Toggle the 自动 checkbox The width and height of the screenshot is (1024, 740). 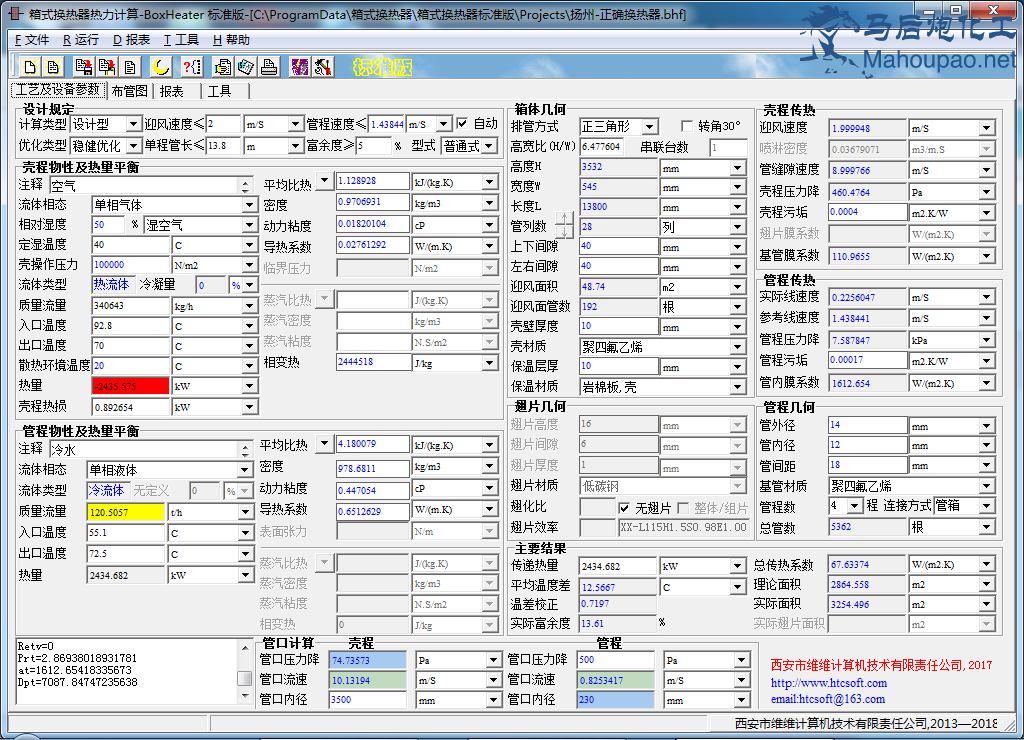pos(462,123)
